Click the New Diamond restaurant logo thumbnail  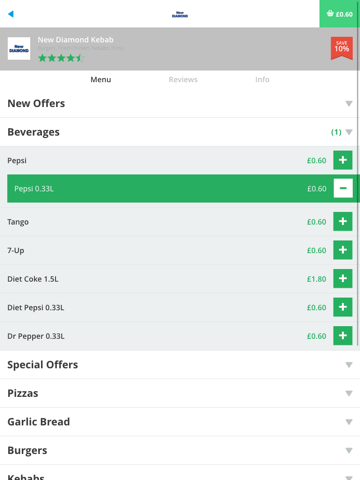[x=19, y=49]
